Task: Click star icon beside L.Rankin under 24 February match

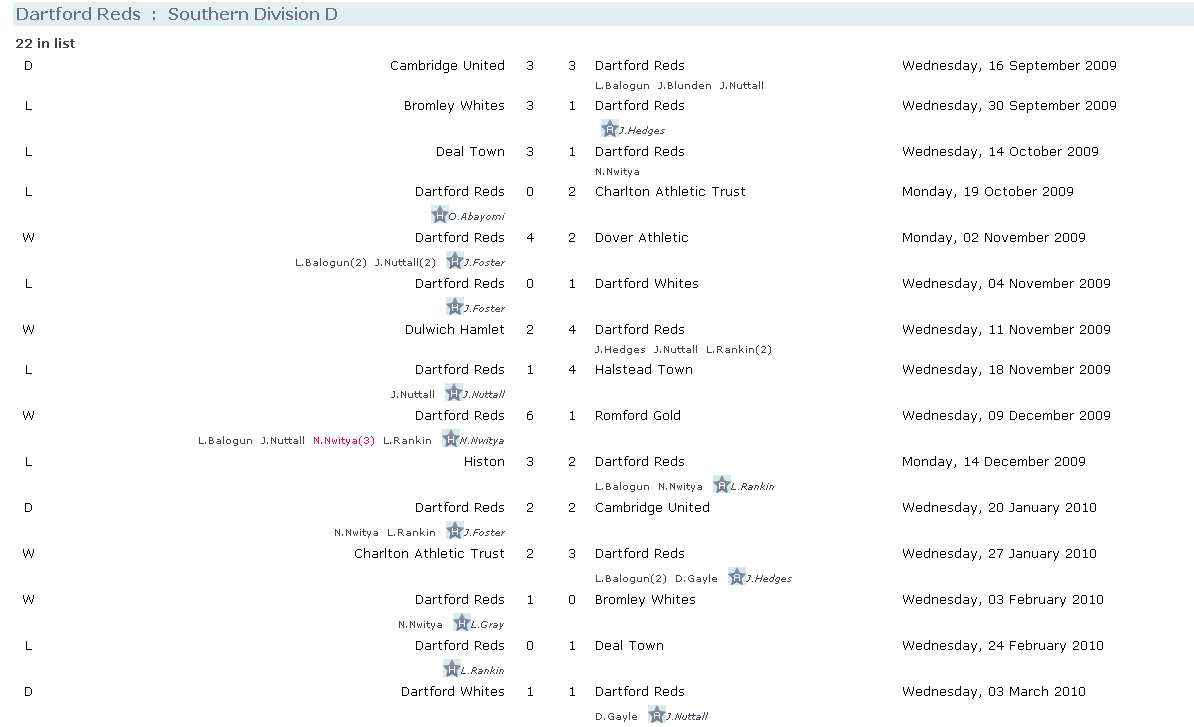Action: coord(452,669)
